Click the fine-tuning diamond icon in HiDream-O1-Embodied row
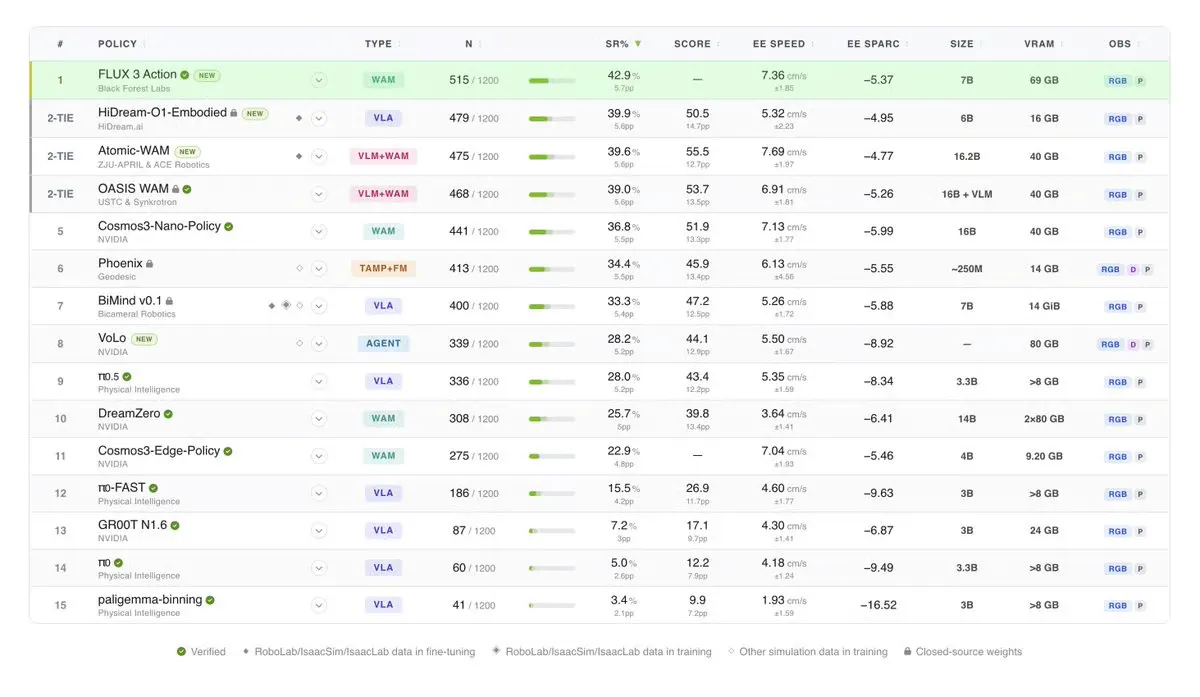1200x697 pixels. pyautogui.click(x=299, y=118)
